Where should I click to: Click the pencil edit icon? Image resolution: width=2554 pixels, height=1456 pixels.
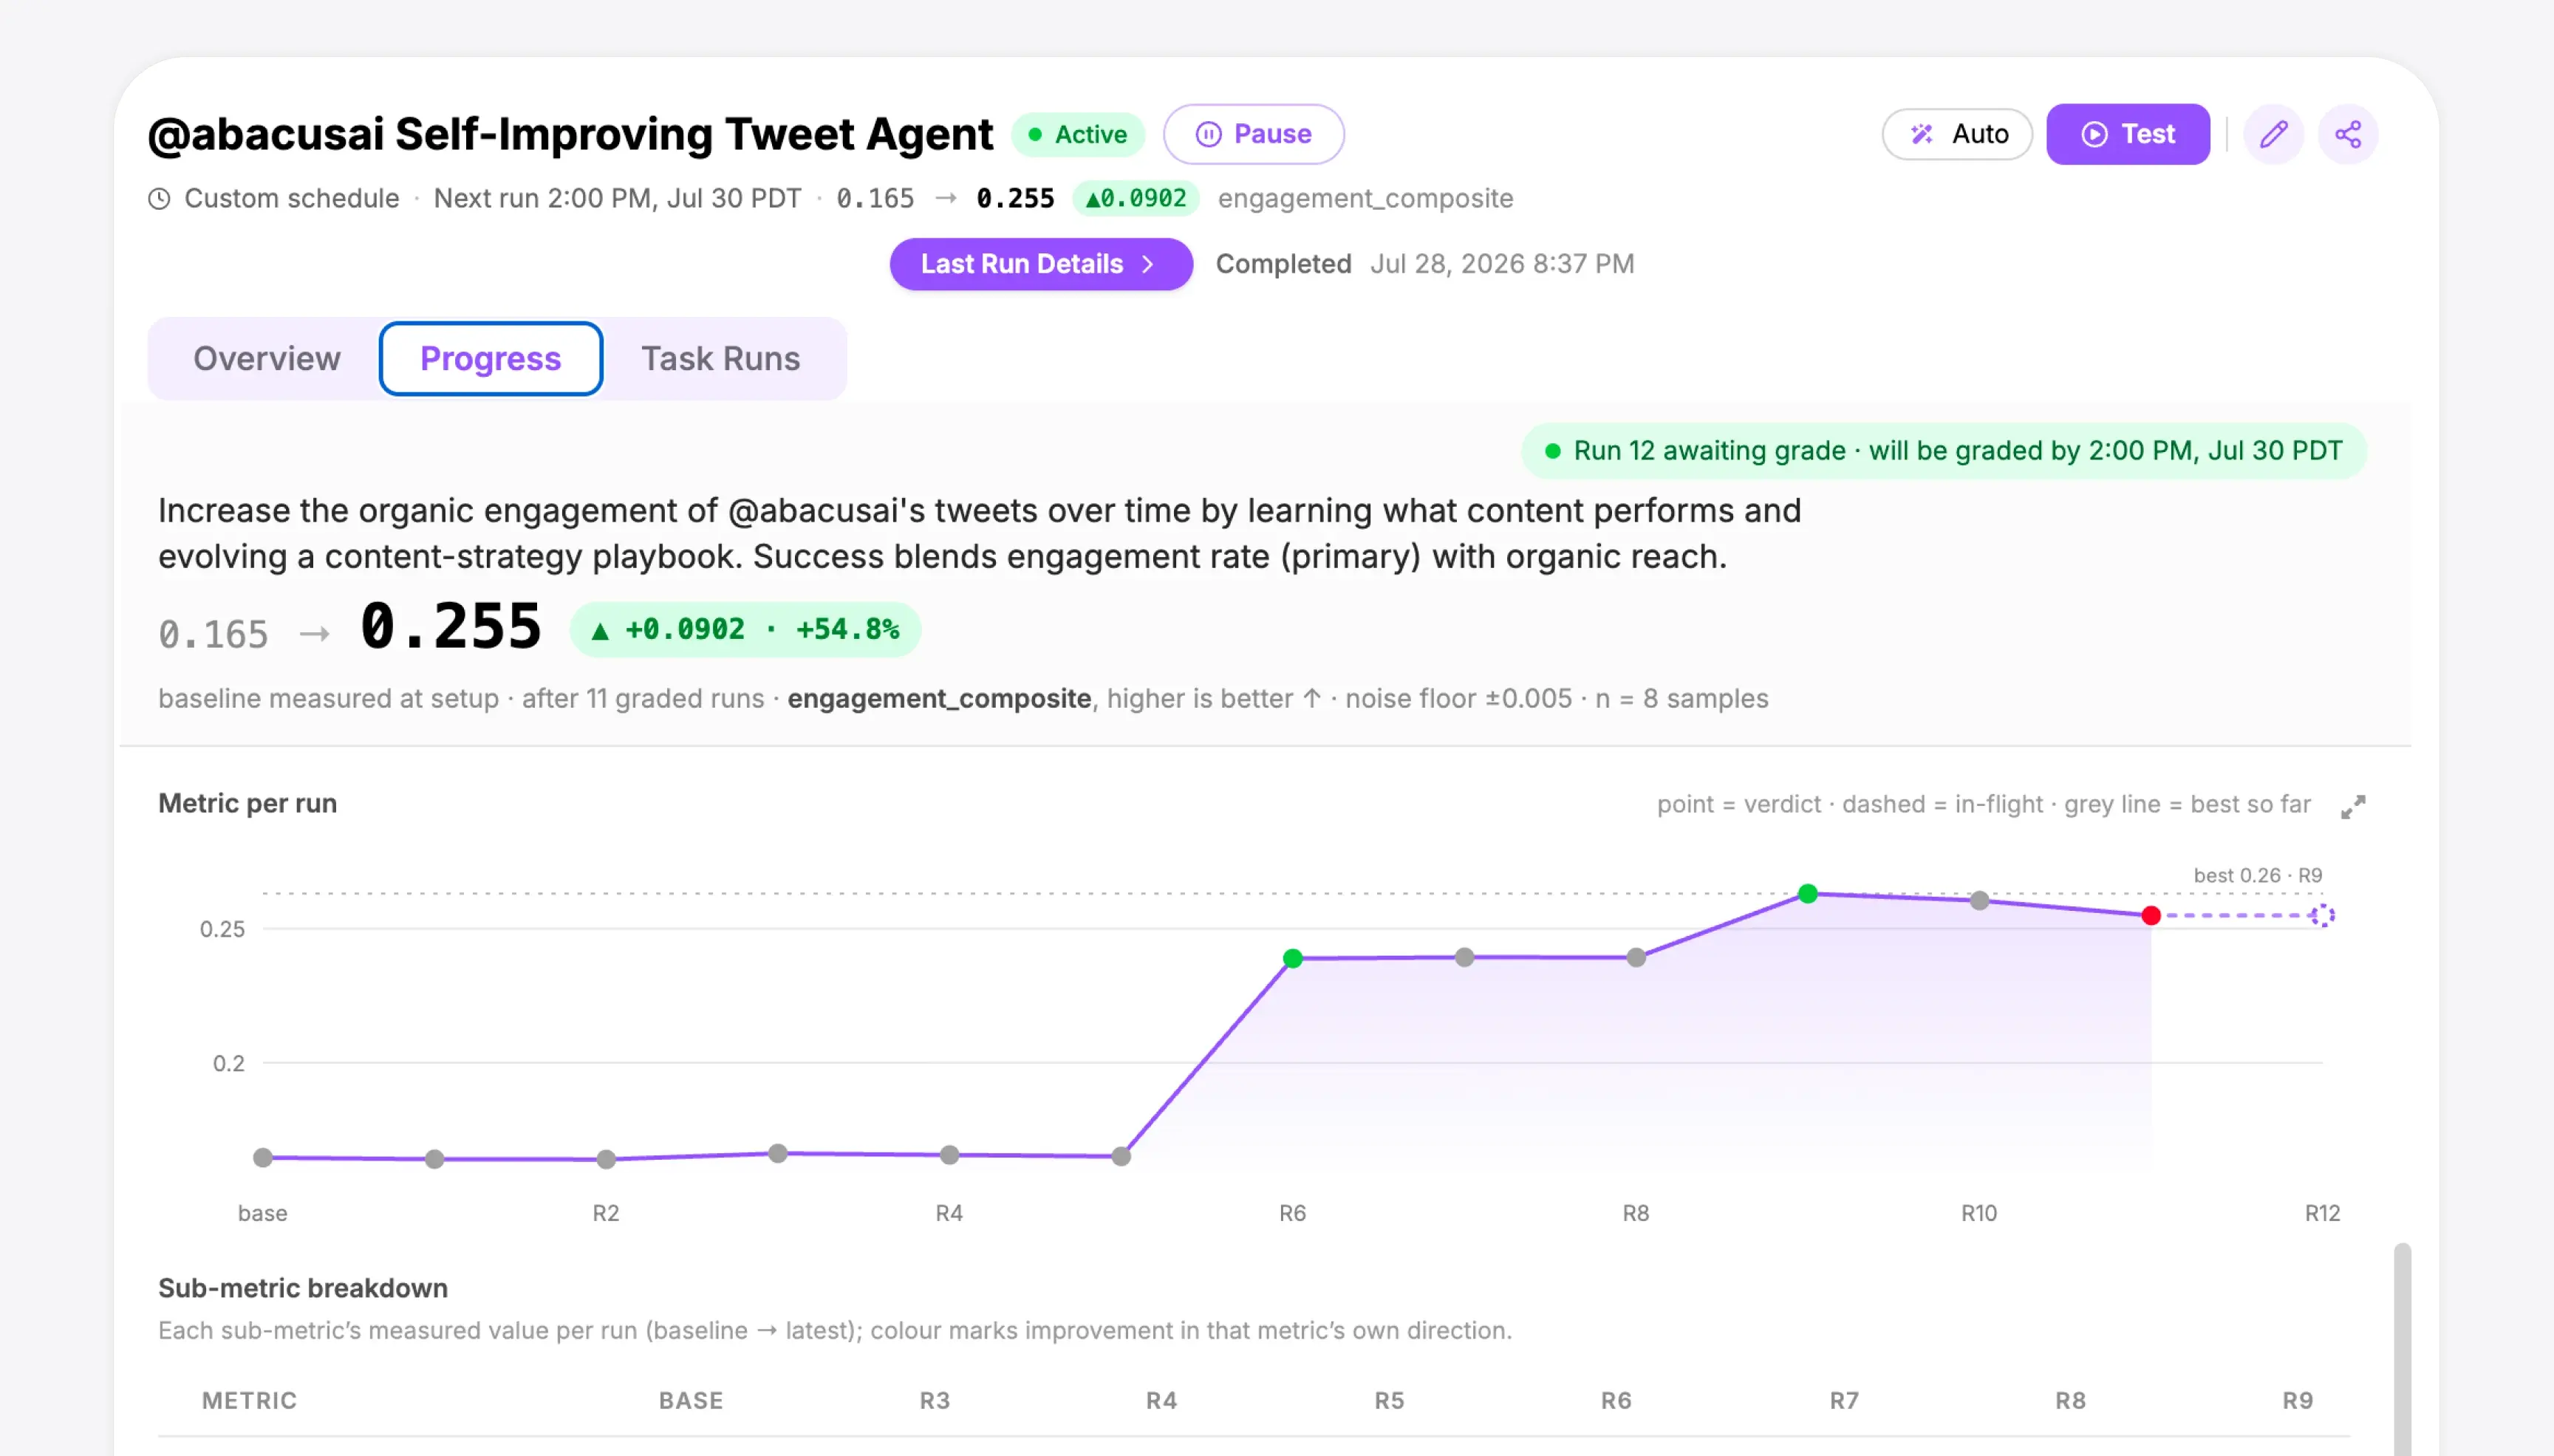point(2273,134)
